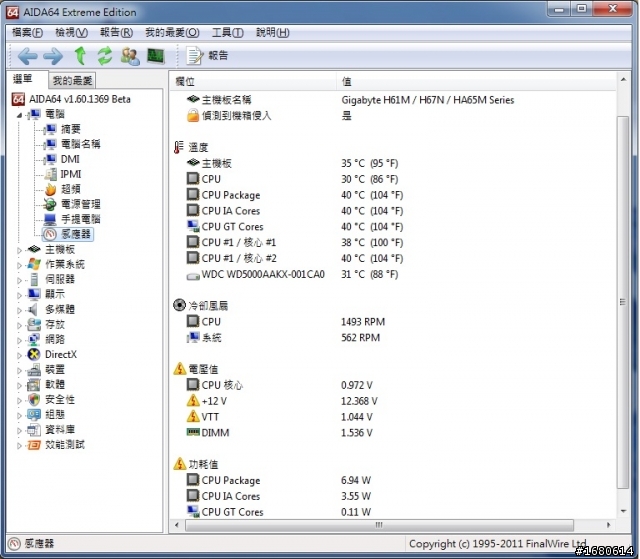640x559 pixels.
Task: Click the thermometer icon beside 溫度
Action: coord(179,147)
